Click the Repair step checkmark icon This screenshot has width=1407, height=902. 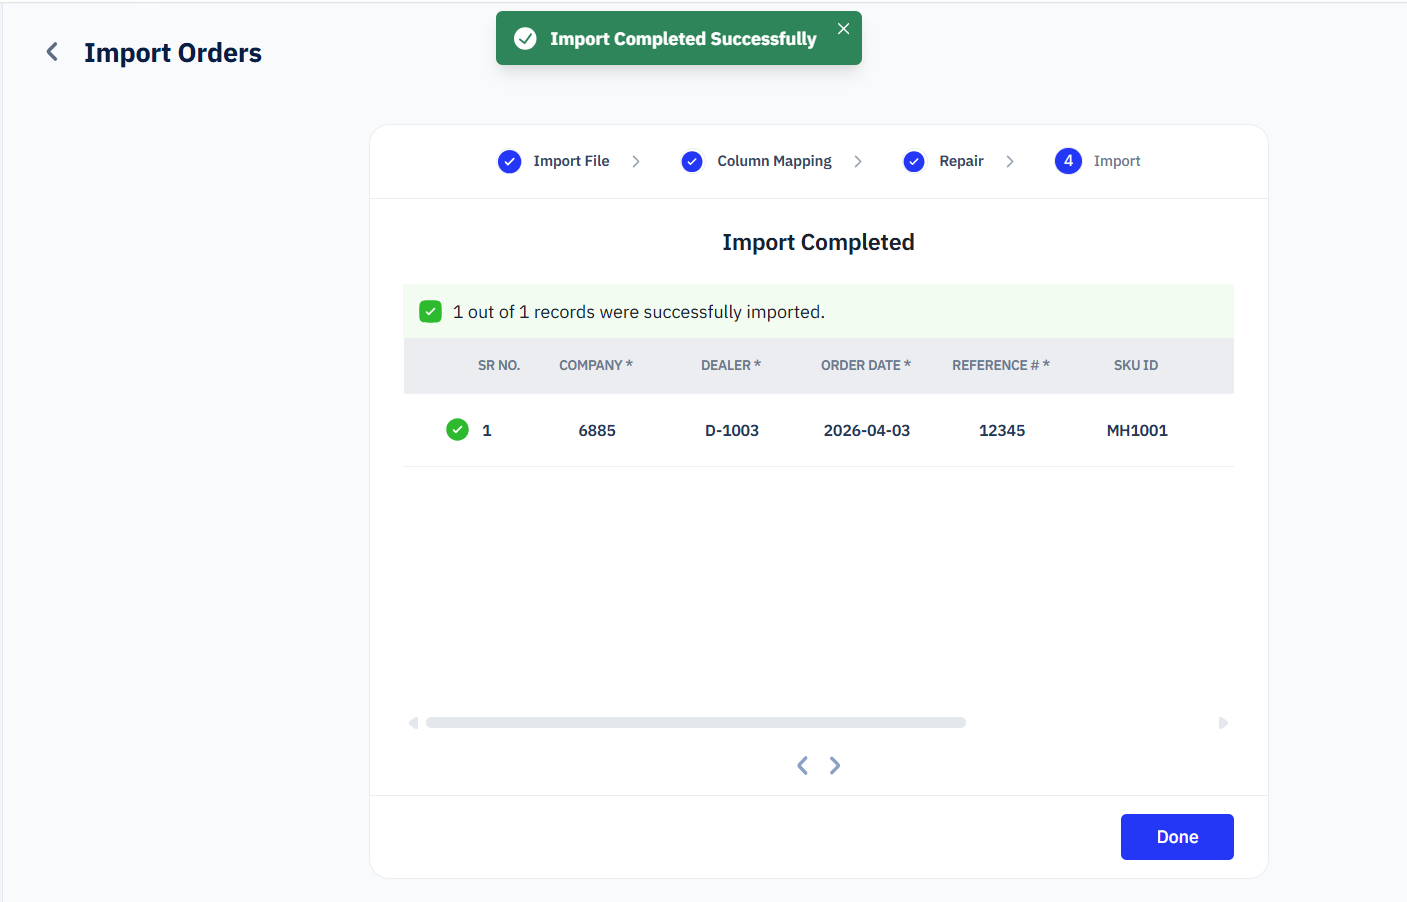tap(914, 162)
